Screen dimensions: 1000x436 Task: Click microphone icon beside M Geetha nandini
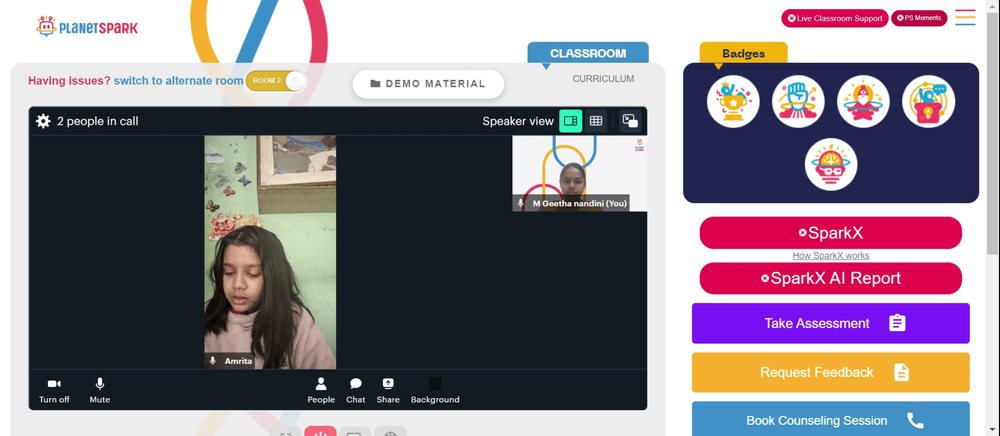click(x=521, y=203)
